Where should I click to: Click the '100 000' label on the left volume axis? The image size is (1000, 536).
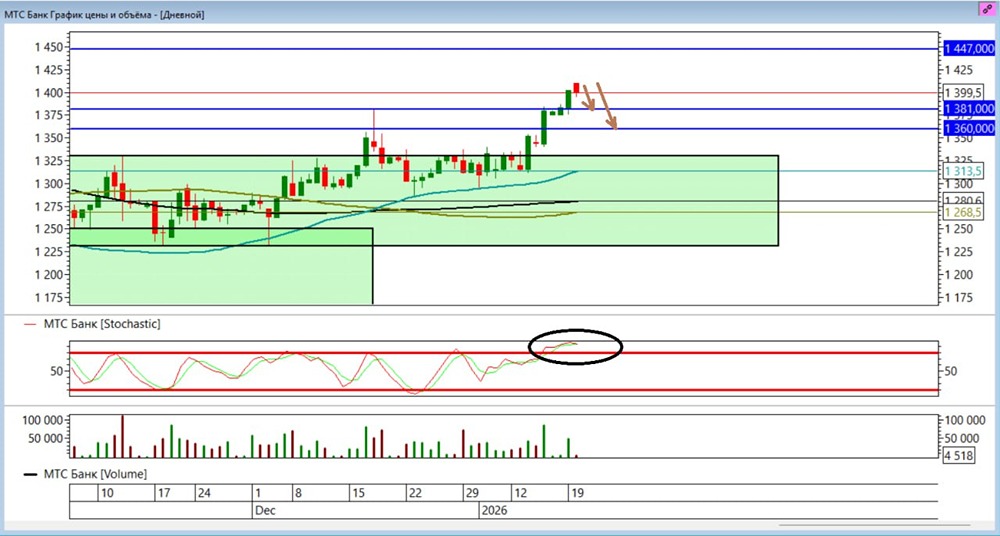43,420
